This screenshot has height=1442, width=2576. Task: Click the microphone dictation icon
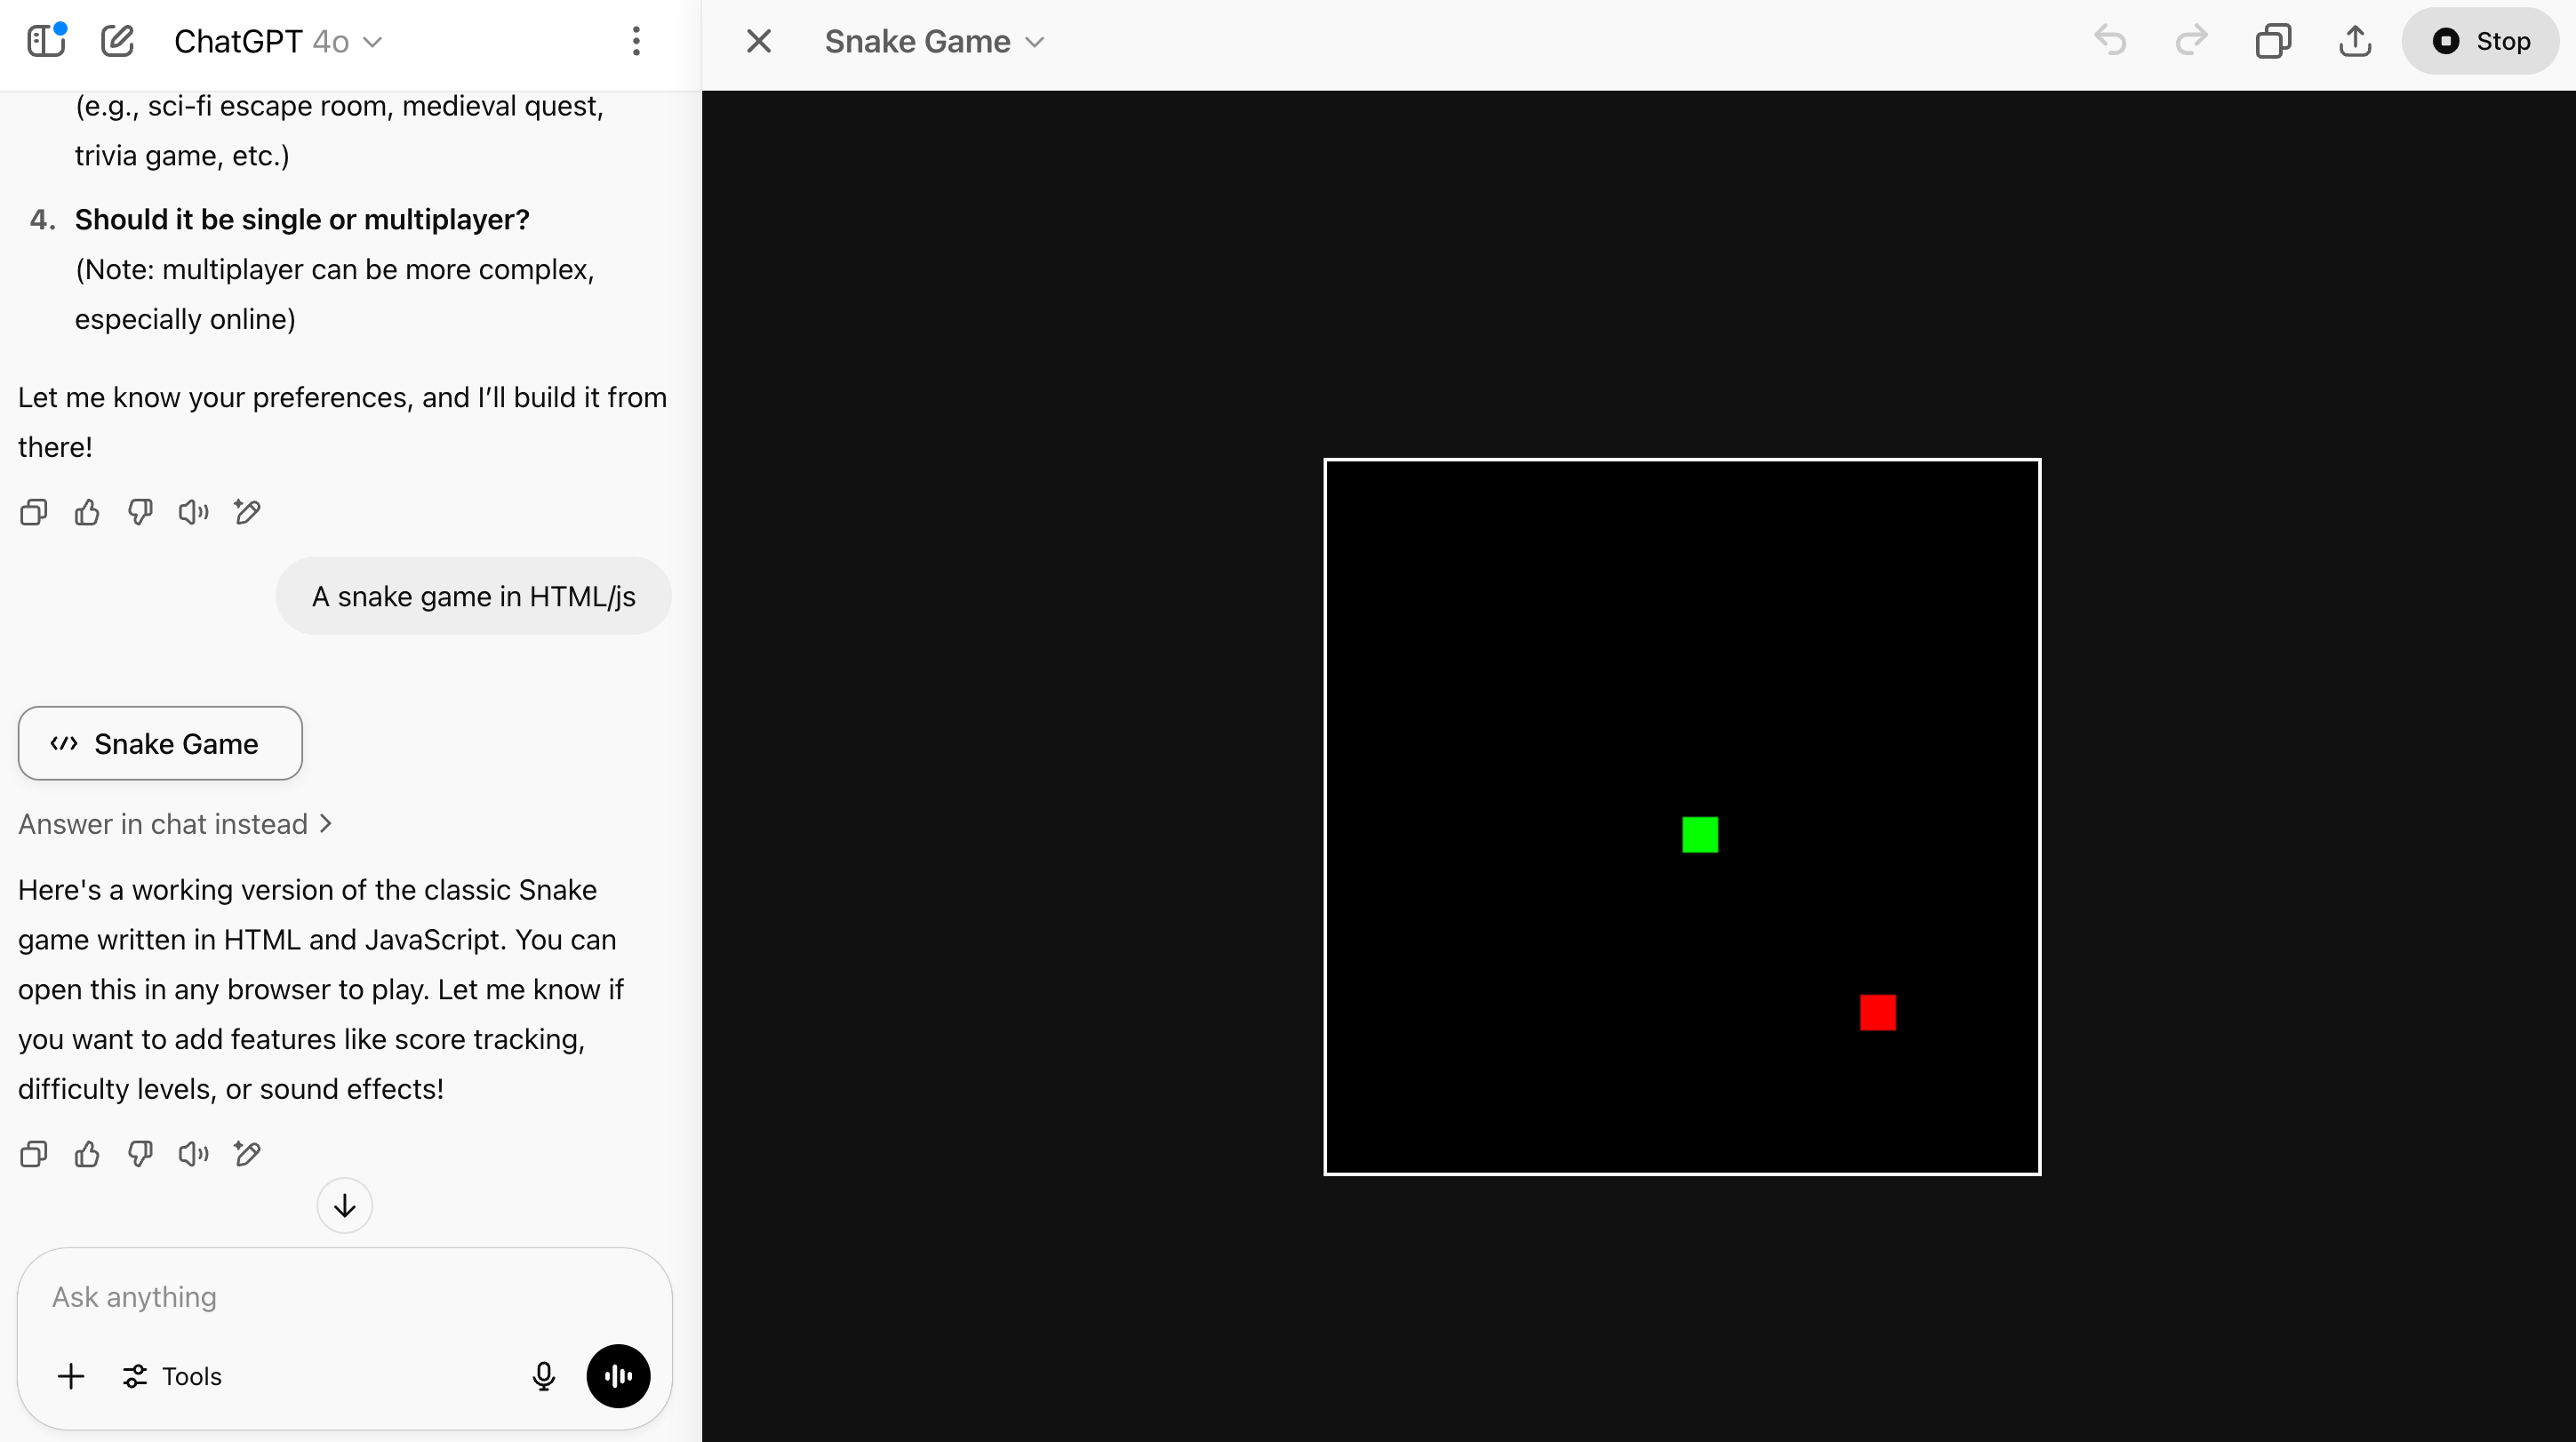pyautogui.click(x=543, y=1376)
